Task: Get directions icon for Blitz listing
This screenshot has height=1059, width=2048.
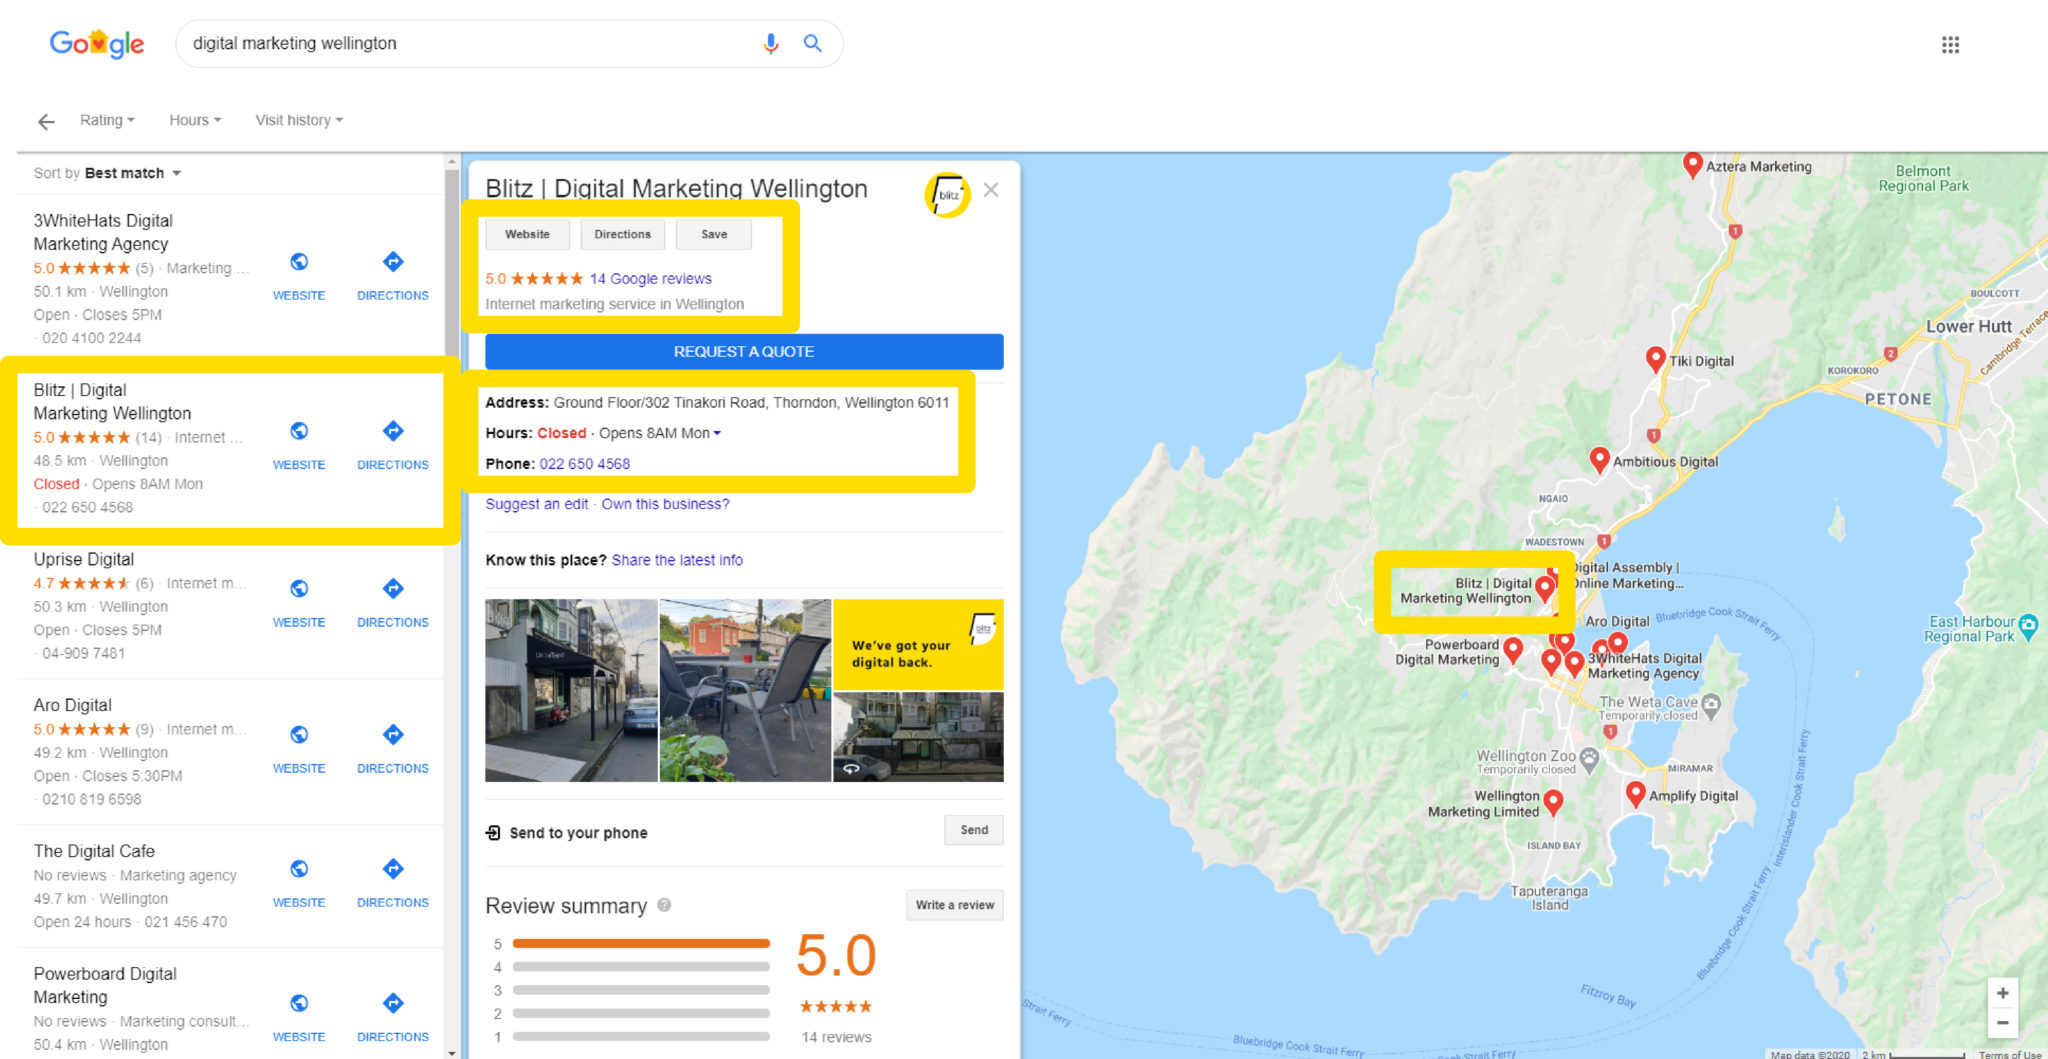Action: click(x=393, y=431)
